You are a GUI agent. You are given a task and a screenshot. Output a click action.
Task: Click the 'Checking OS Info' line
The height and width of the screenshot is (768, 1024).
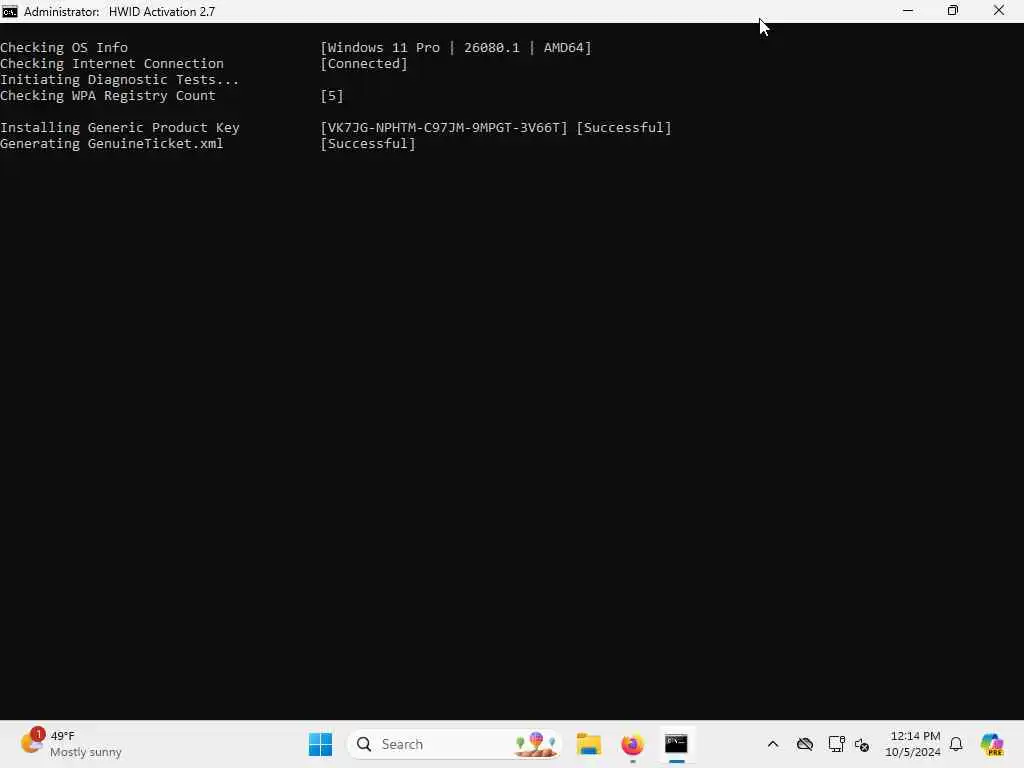(64, 48)
